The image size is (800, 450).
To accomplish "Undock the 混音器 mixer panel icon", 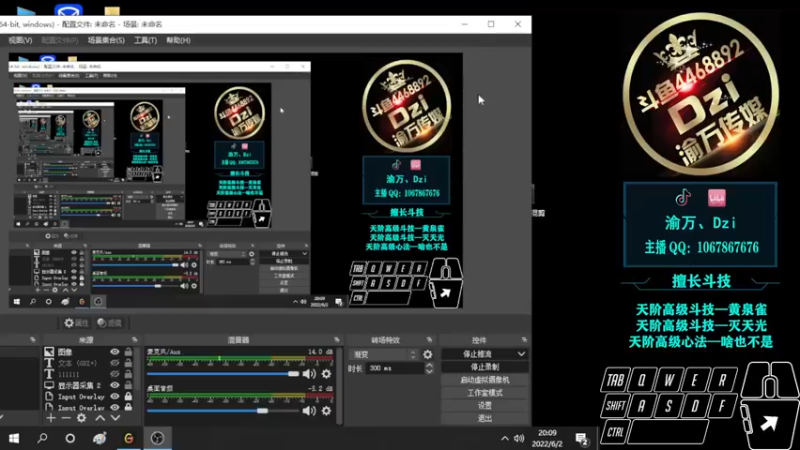I will [337, 340].
